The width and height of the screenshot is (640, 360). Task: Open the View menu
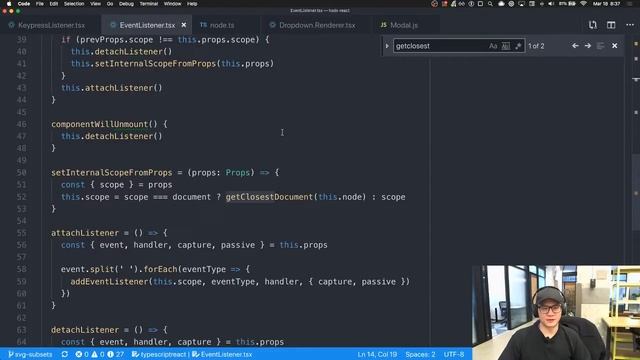(96, 4)
